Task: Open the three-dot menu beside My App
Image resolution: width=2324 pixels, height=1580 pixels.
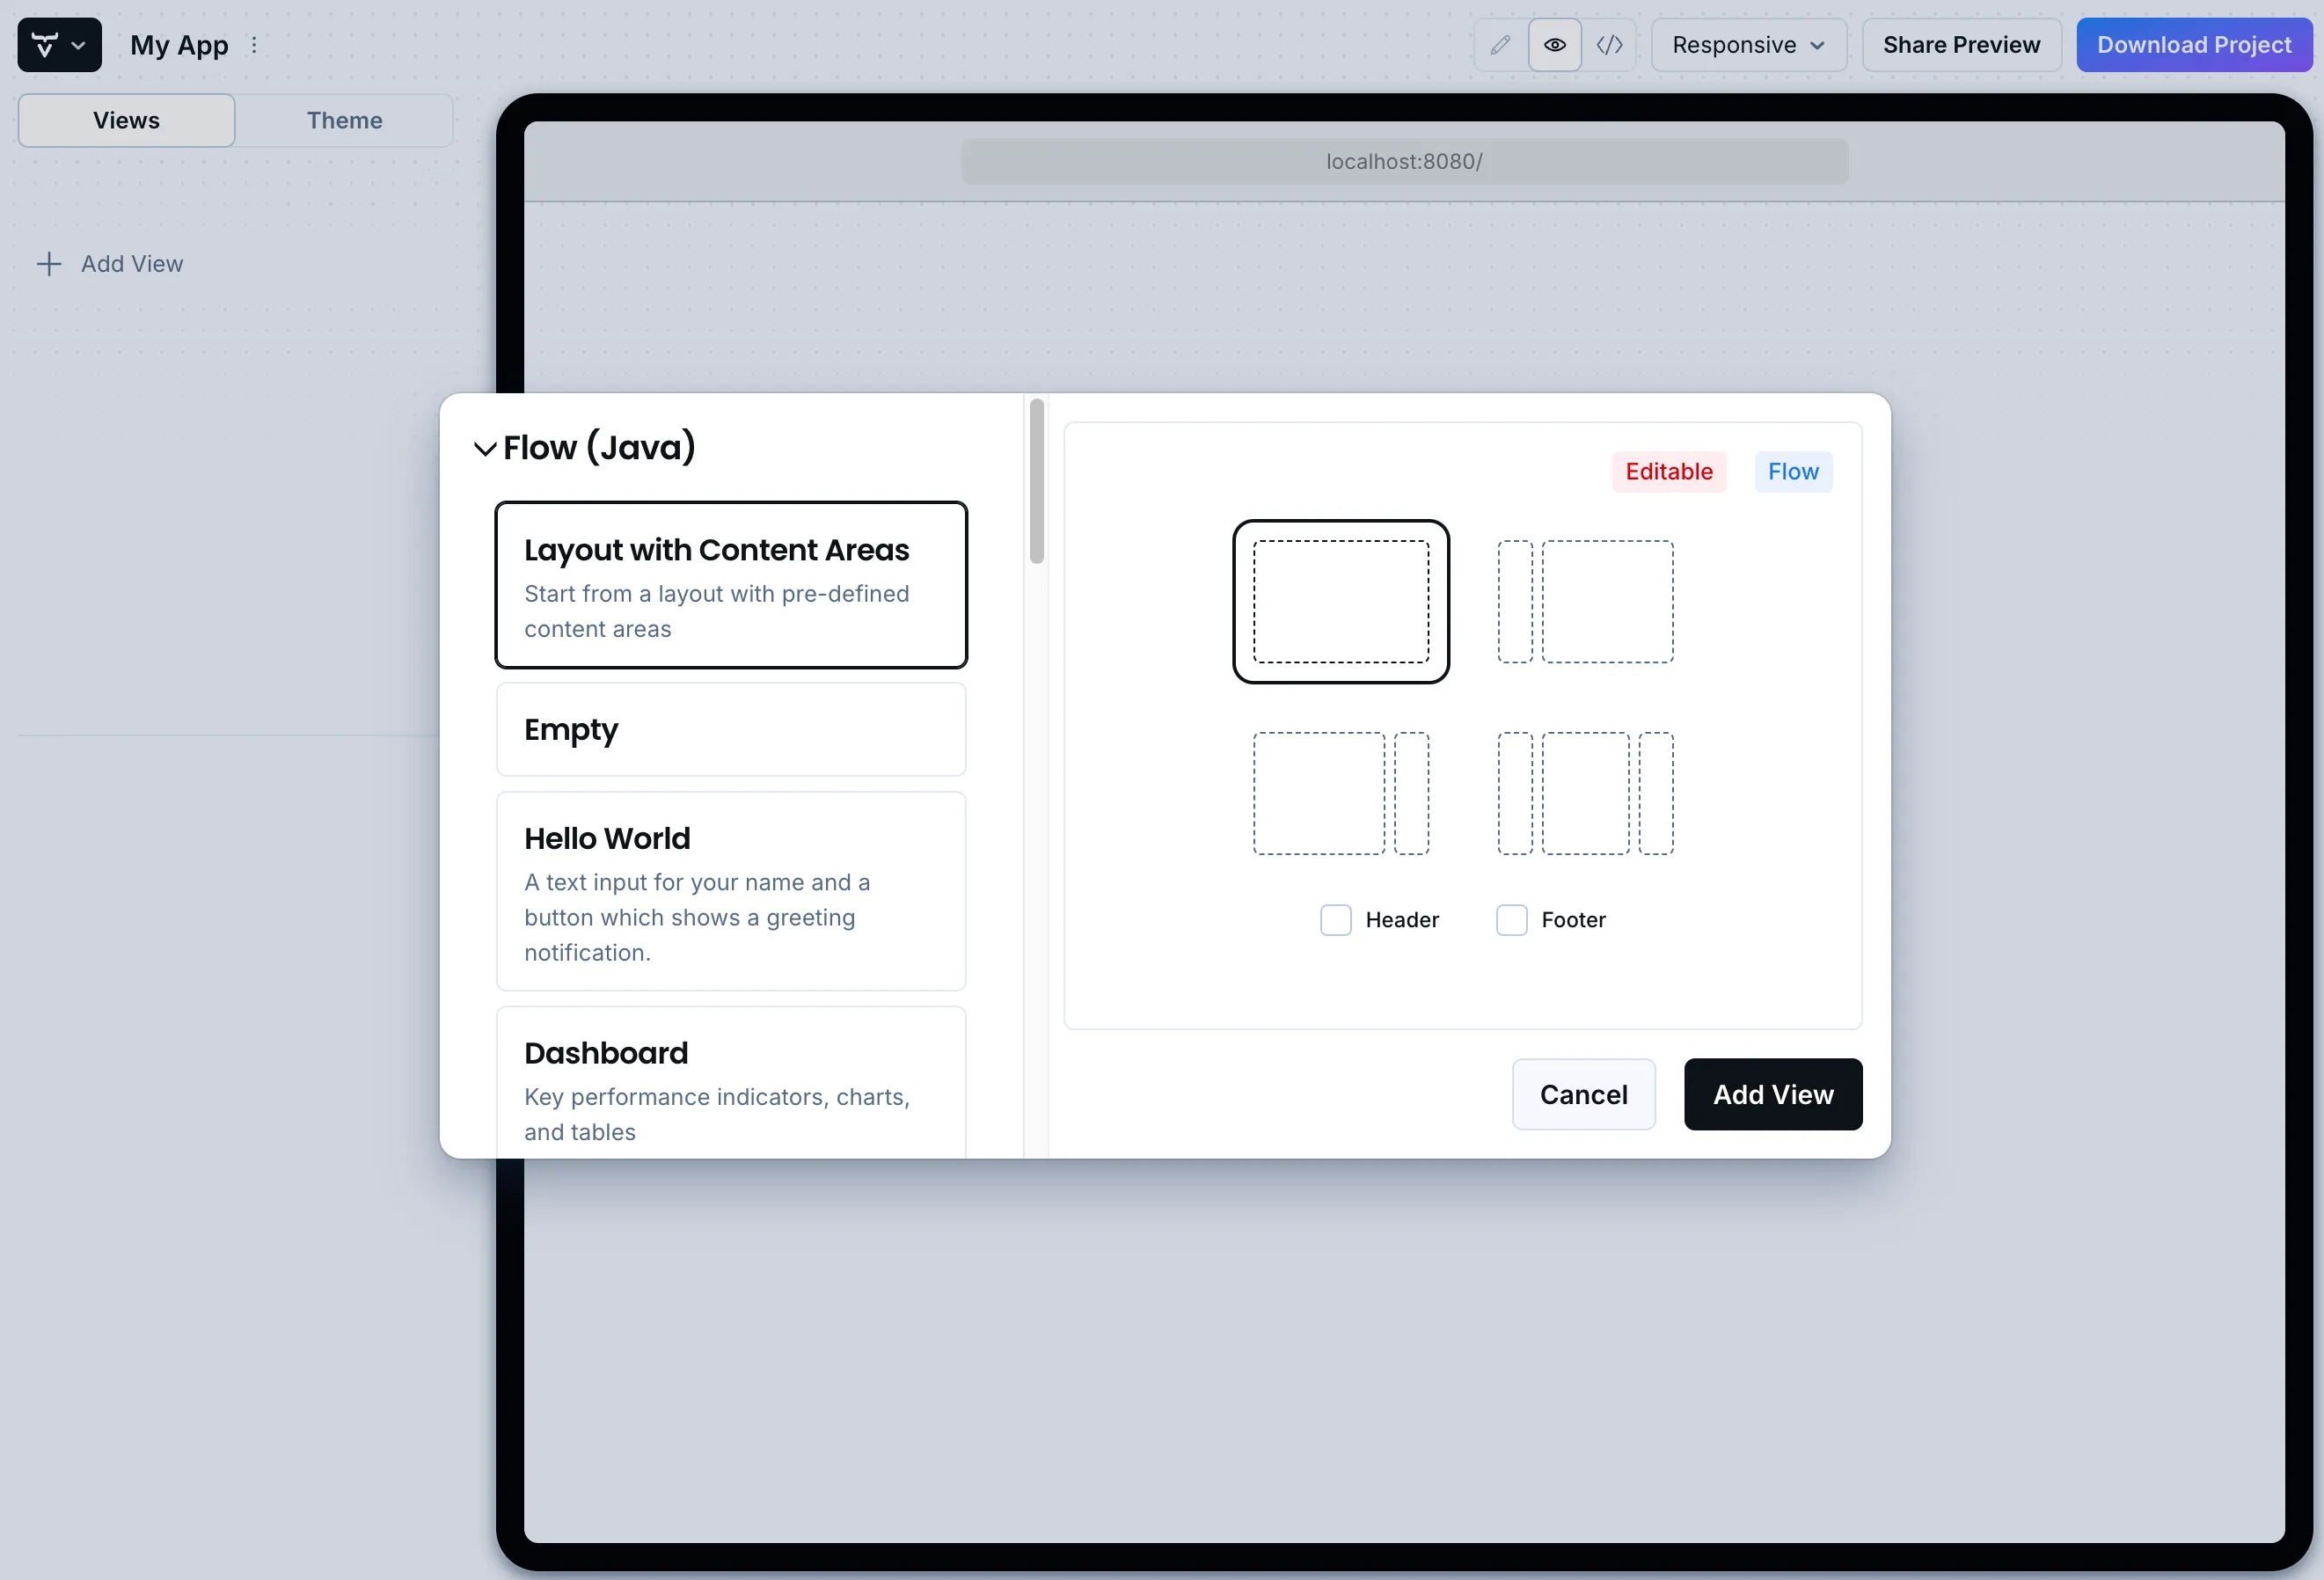Action: [256, 45]
